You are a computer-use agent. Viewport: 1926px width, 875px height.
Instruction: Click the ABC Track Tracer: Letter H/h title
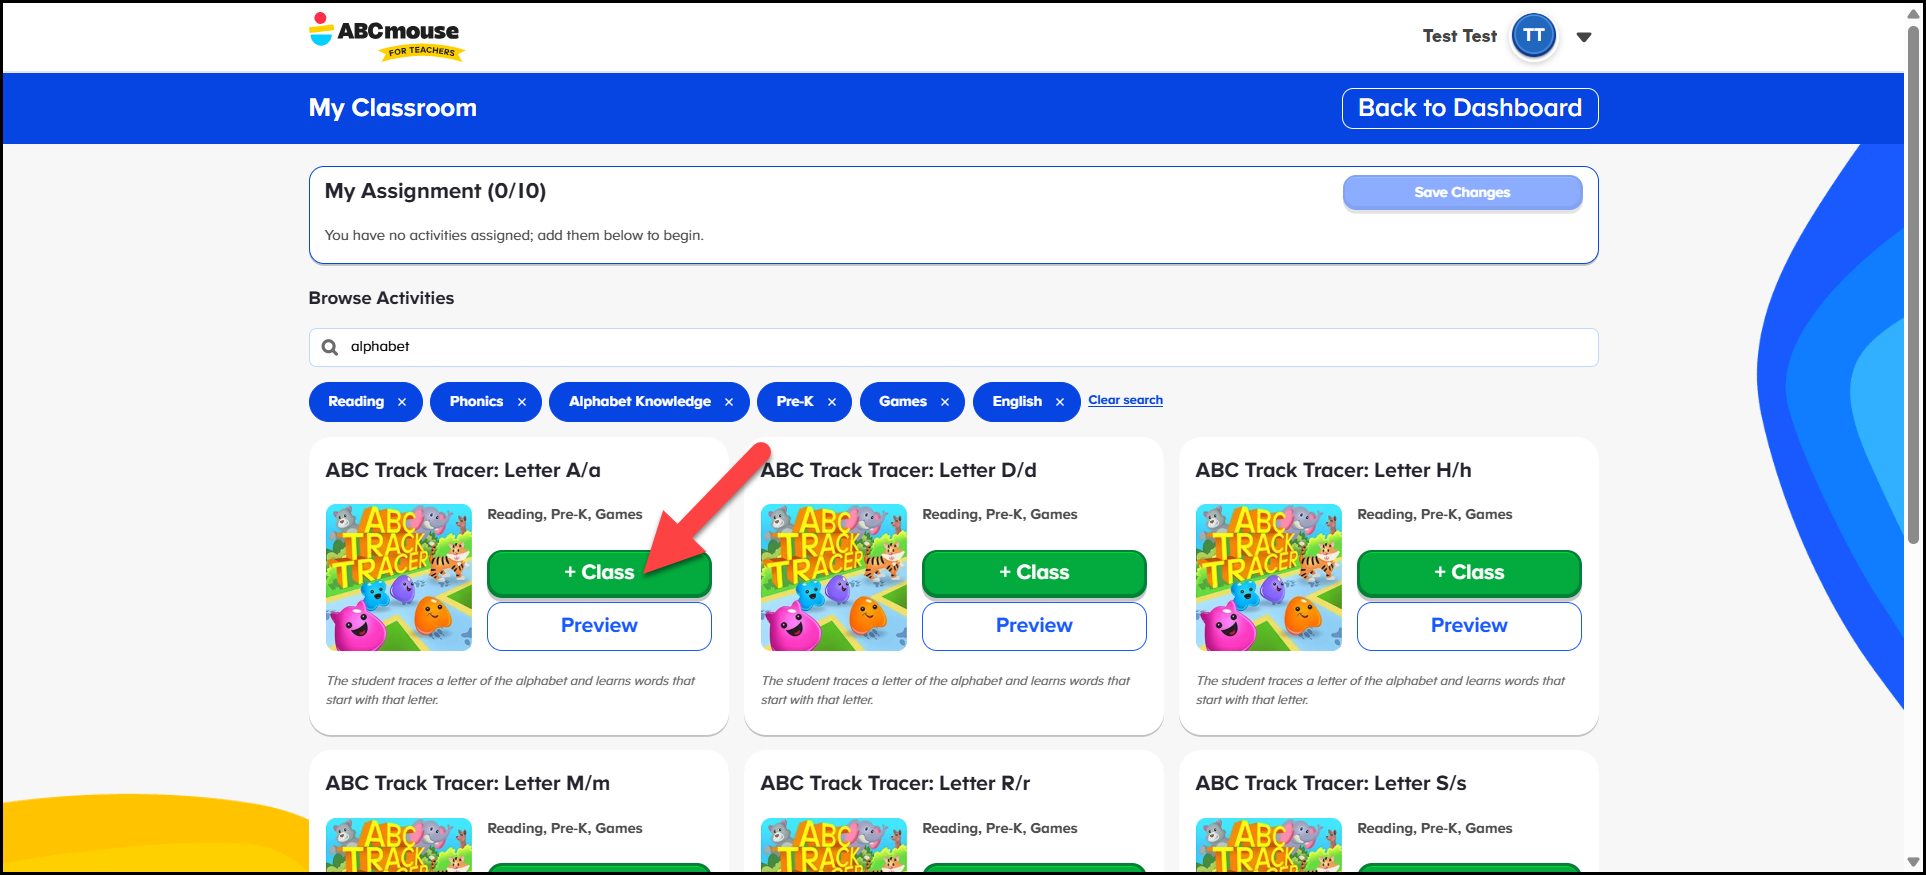(x=1333, y=470)
